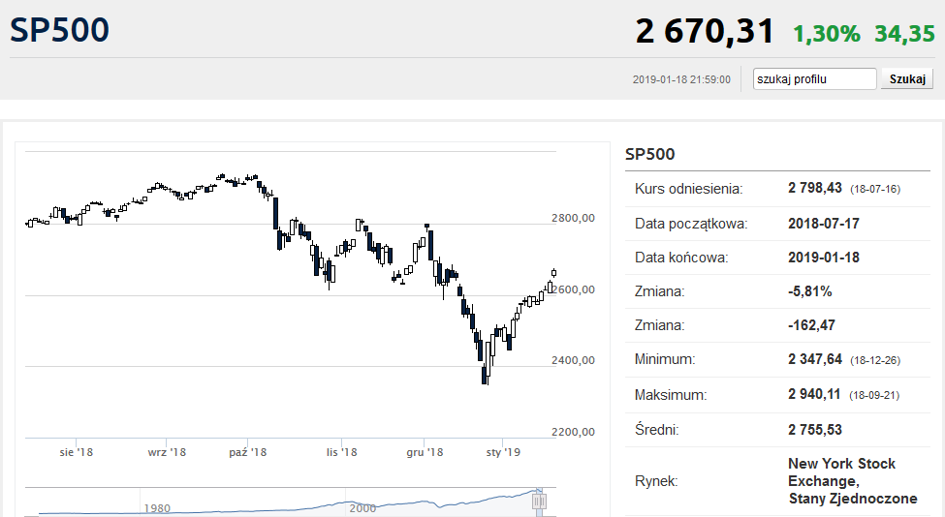Image resolution: width=945 pixels, height=517 pixels.
Task: Click the 'Data końcowa' date 2019-01-18
Action: tap(823, 257)
